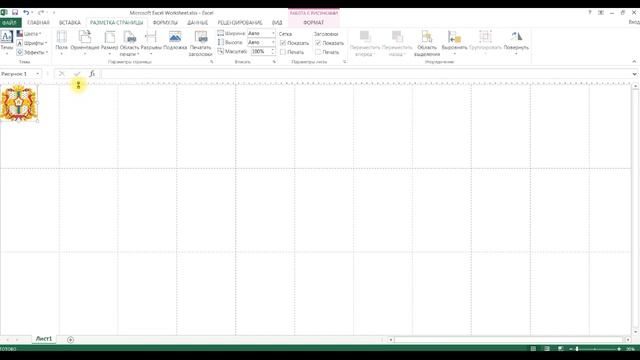This screenshot has width=640, height=360.
Task: Switch to the ФОРМУЛЫ tab
Action: point(165,22)
